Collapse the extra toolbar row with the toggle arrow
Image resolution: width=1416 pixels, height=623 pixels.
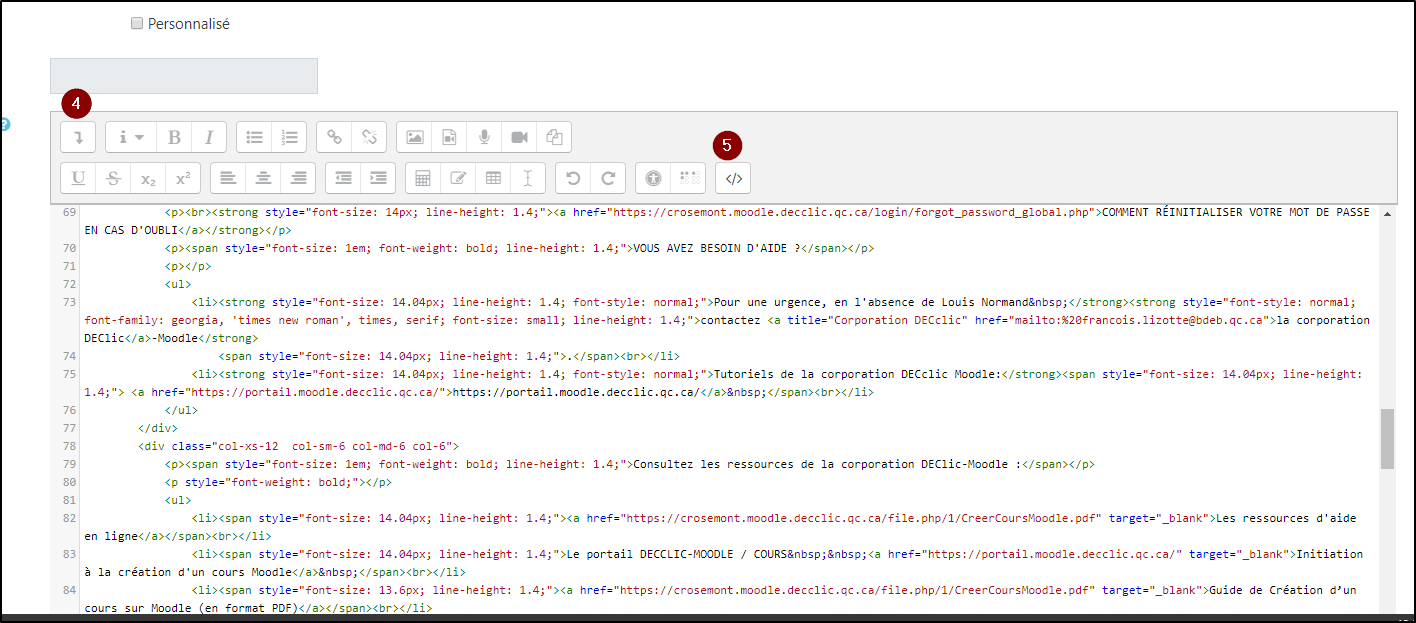click(x=78, y=137)
